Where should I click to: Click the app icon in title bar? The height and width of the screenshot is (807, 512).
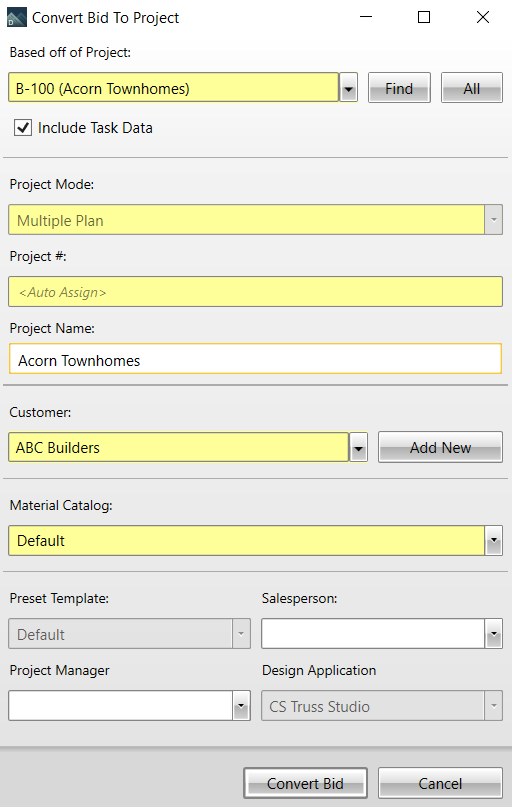click(16, 17)
